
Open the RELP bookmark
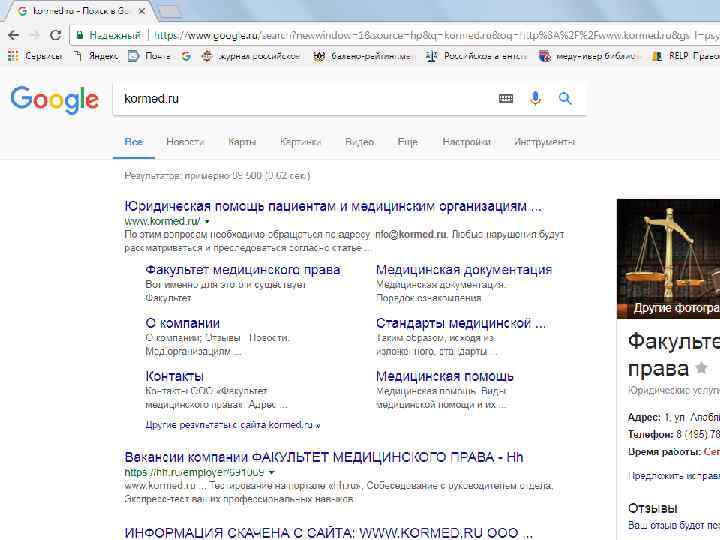(x=686, y=56)
